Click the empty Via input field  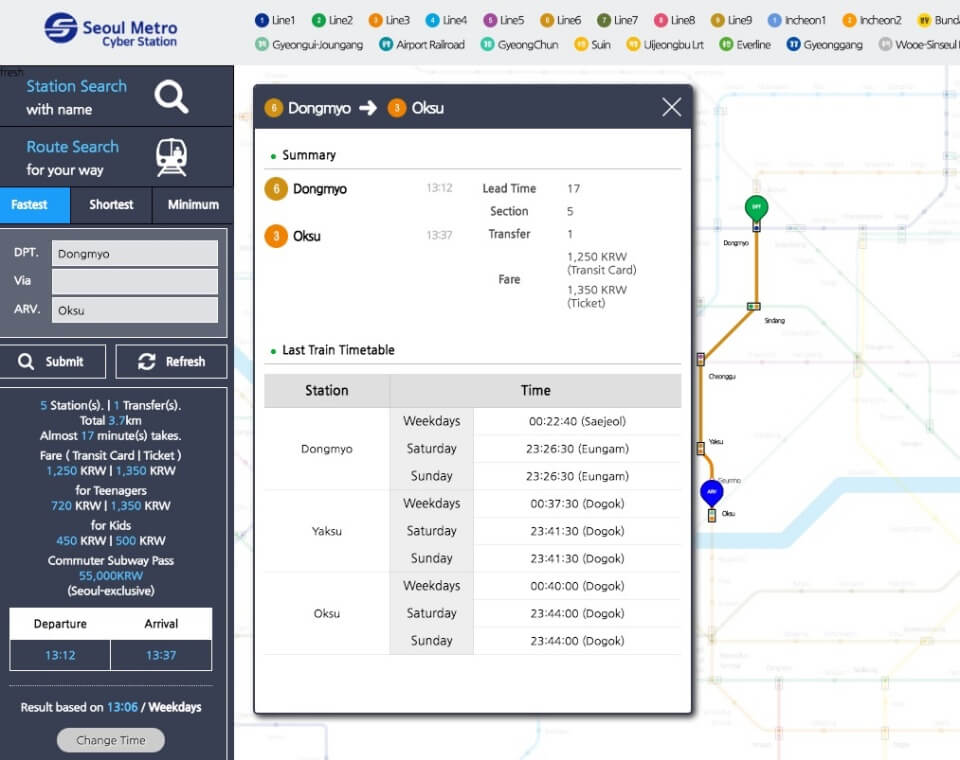pos(134,282)
